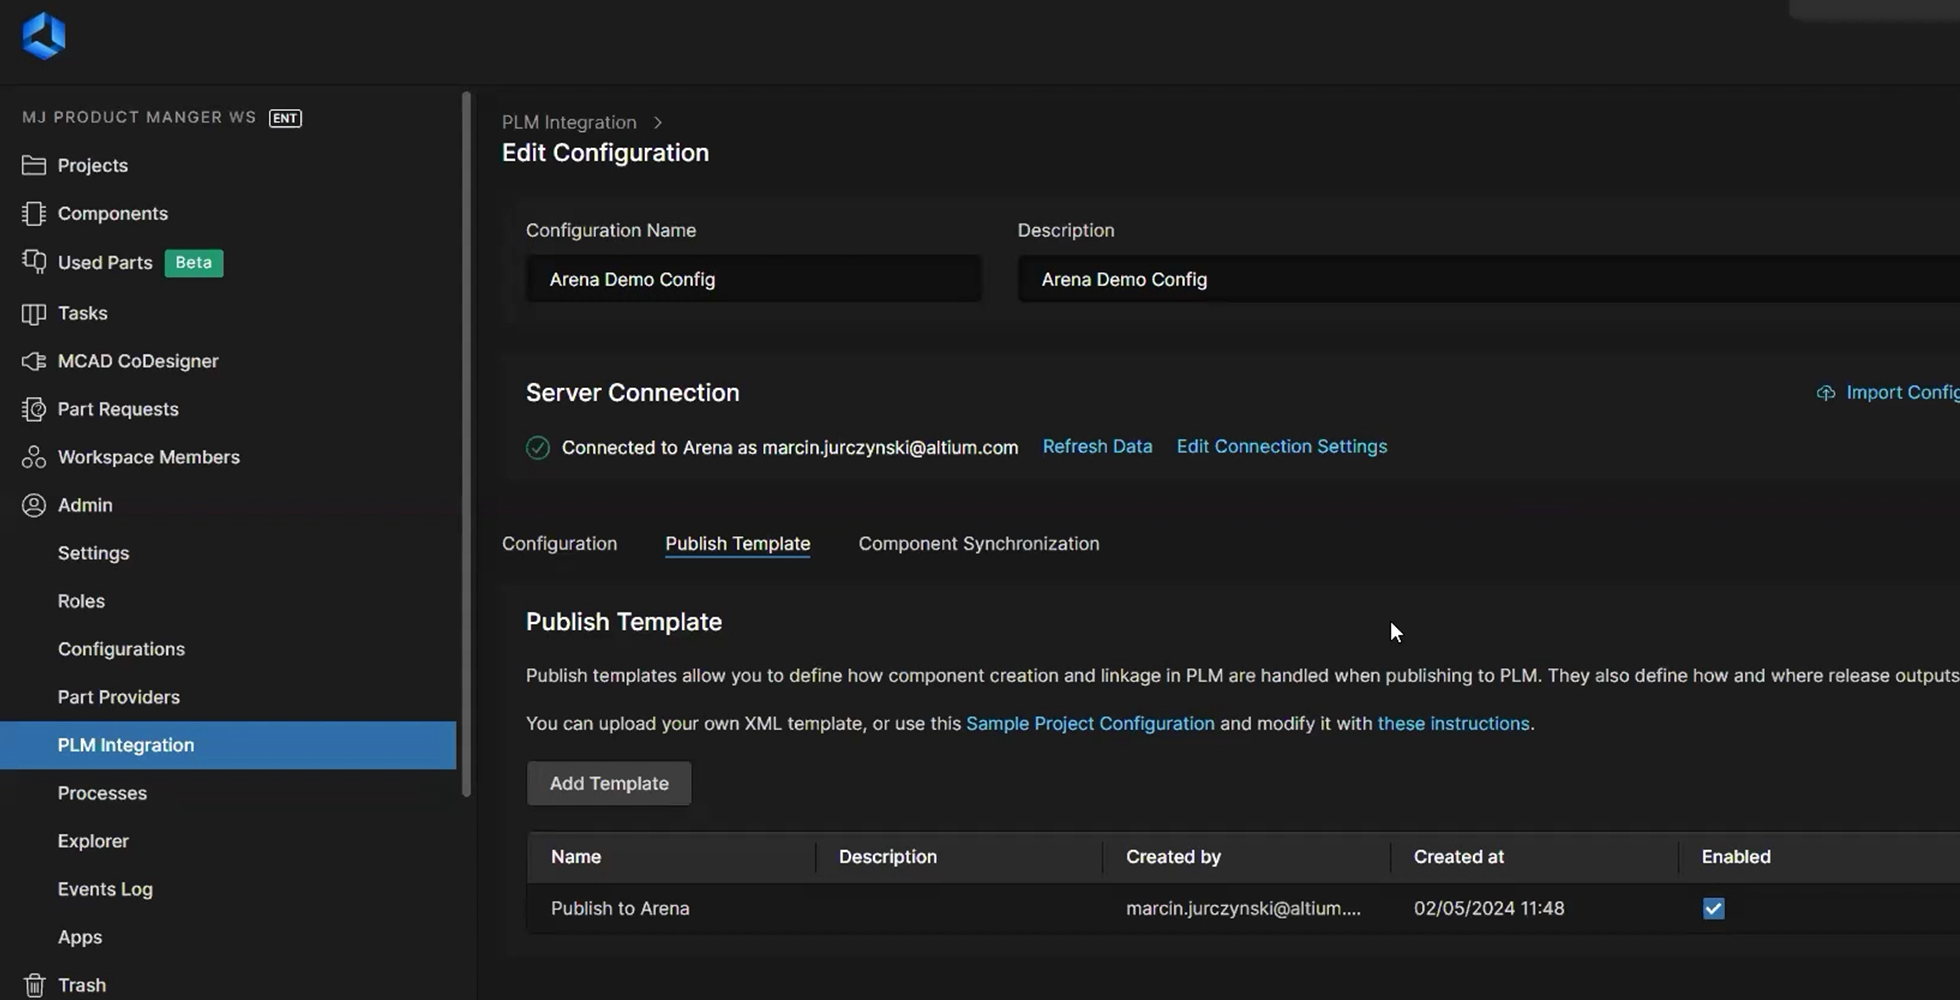Click Edit Connection Settings link
Image resolution: width=1960 pixels, height=1000 pixels.
[1282, 446]
